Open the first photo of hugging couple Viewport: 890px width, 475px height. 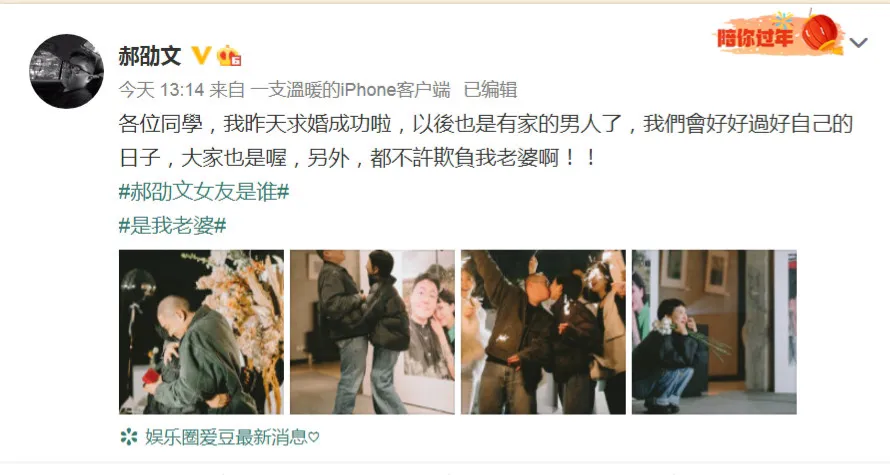(201, 332)
